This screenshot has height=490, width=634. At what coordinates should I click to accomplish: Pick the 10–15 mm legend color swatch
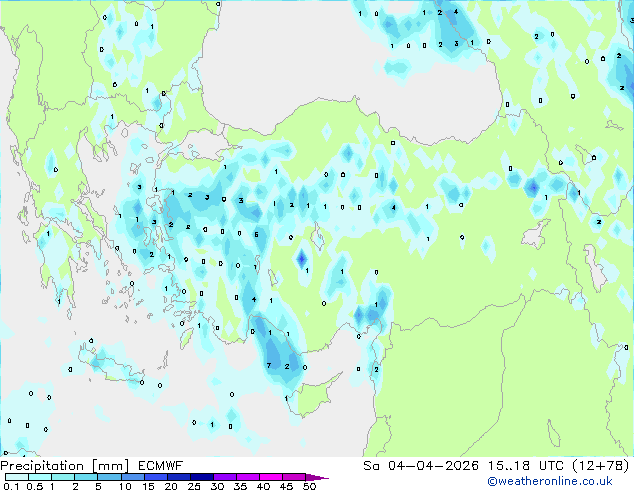point(132,477)
